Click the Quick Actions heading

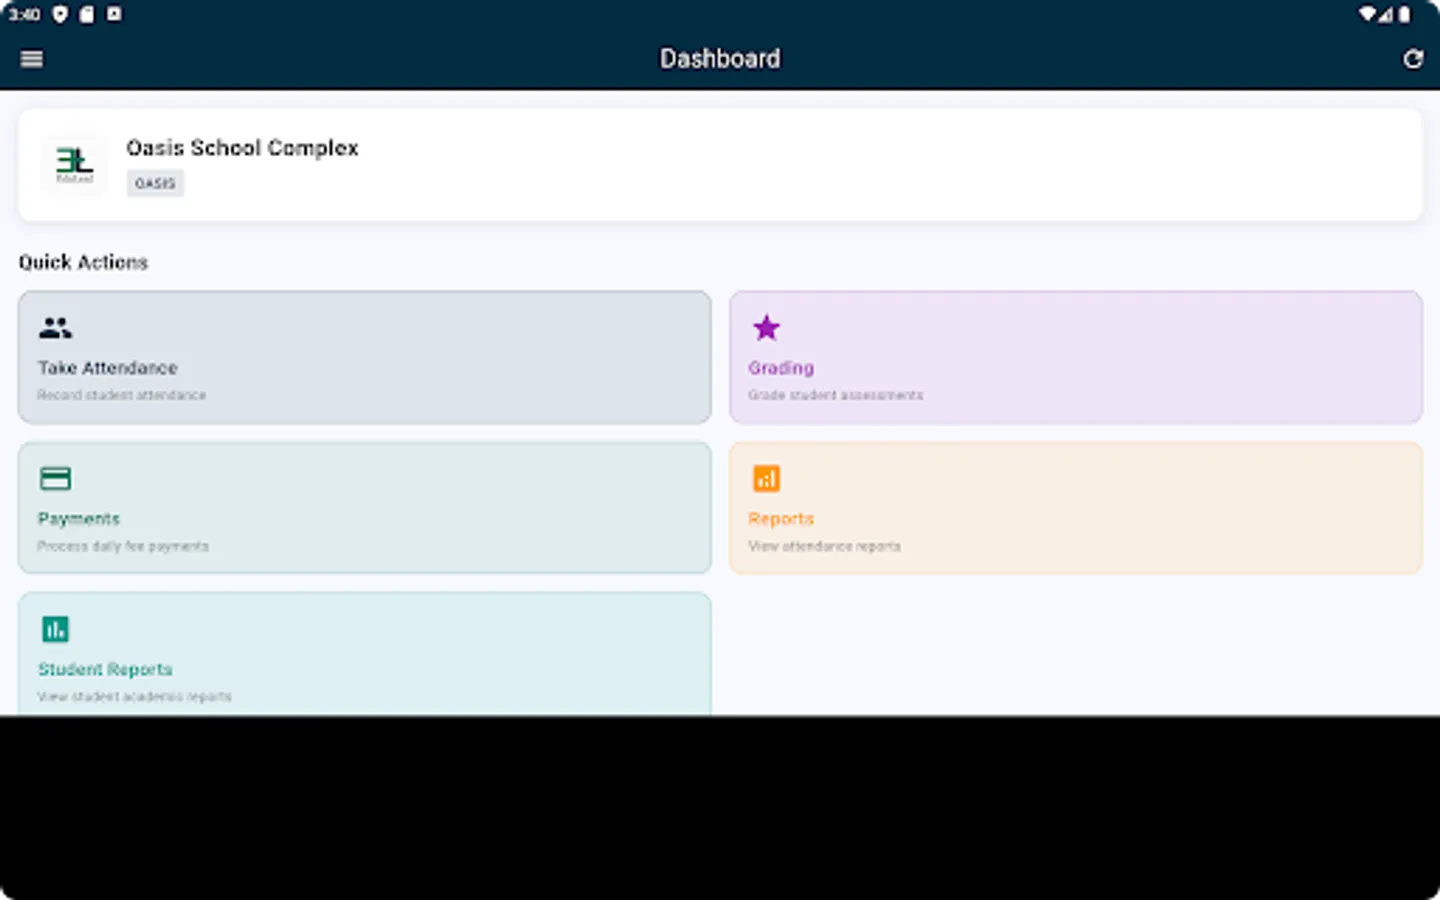pyautogui.click(x=83, y=262)
